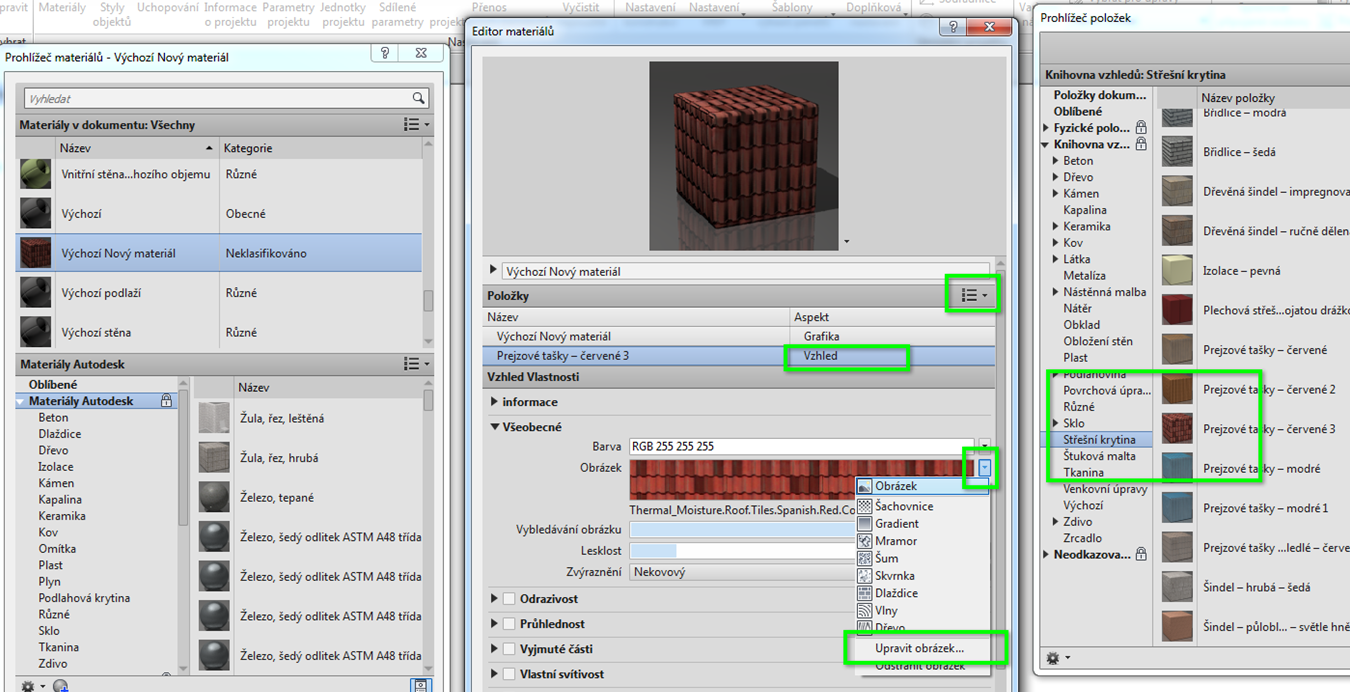Select Dlaždice in the texture menu
The height and width of the screenshot is (692, 1350).
895,593
